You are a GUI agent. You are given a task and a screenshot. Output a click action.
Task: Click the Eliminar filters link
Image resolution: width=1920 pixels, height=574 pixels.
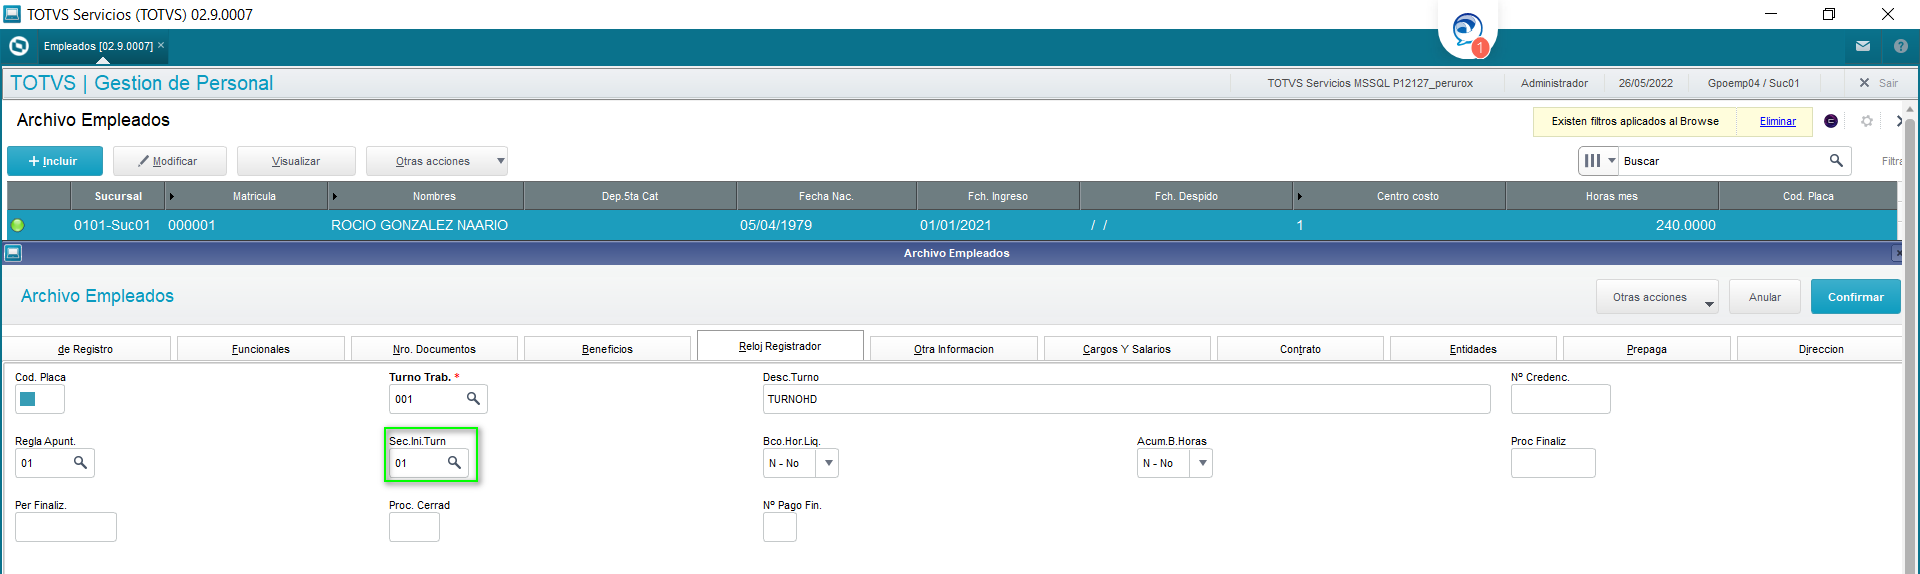click(x=1777, y=121)
